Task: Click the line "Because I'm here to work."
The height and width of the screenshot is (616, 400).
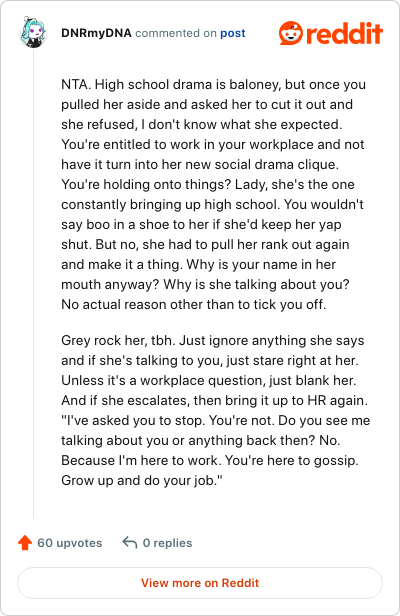Action: [x=141, y=460]
